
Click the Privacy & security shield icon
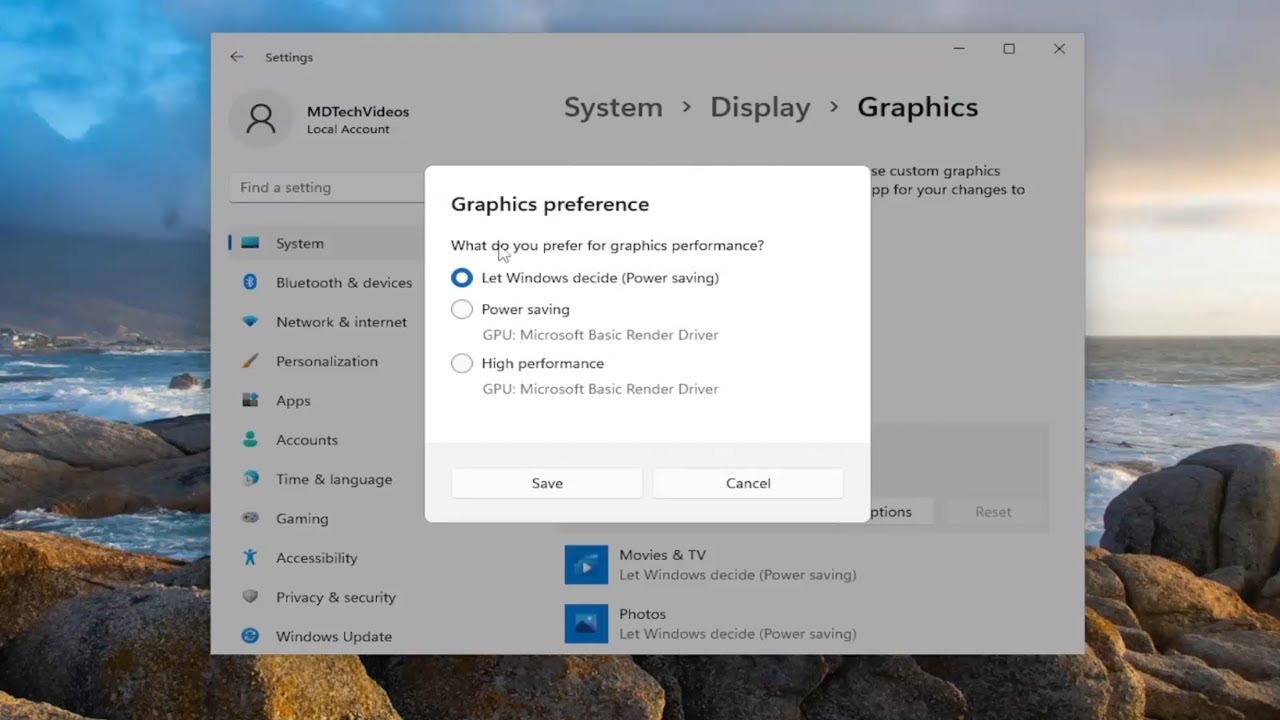coord(250,597)
